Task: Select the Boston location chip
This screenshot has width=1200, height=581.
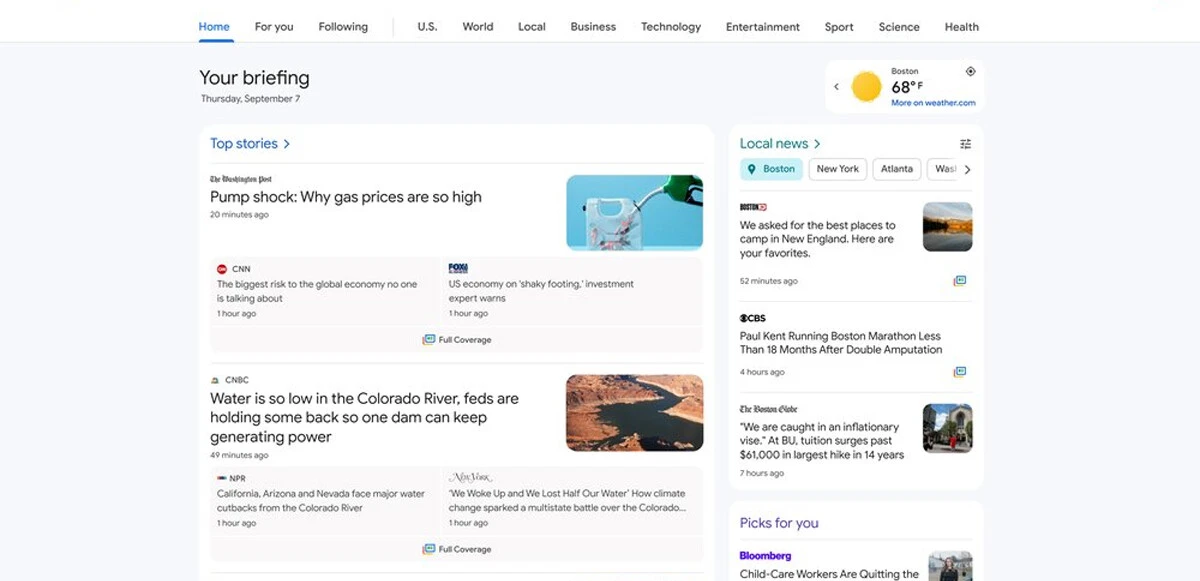Action: tap(771, 169)
